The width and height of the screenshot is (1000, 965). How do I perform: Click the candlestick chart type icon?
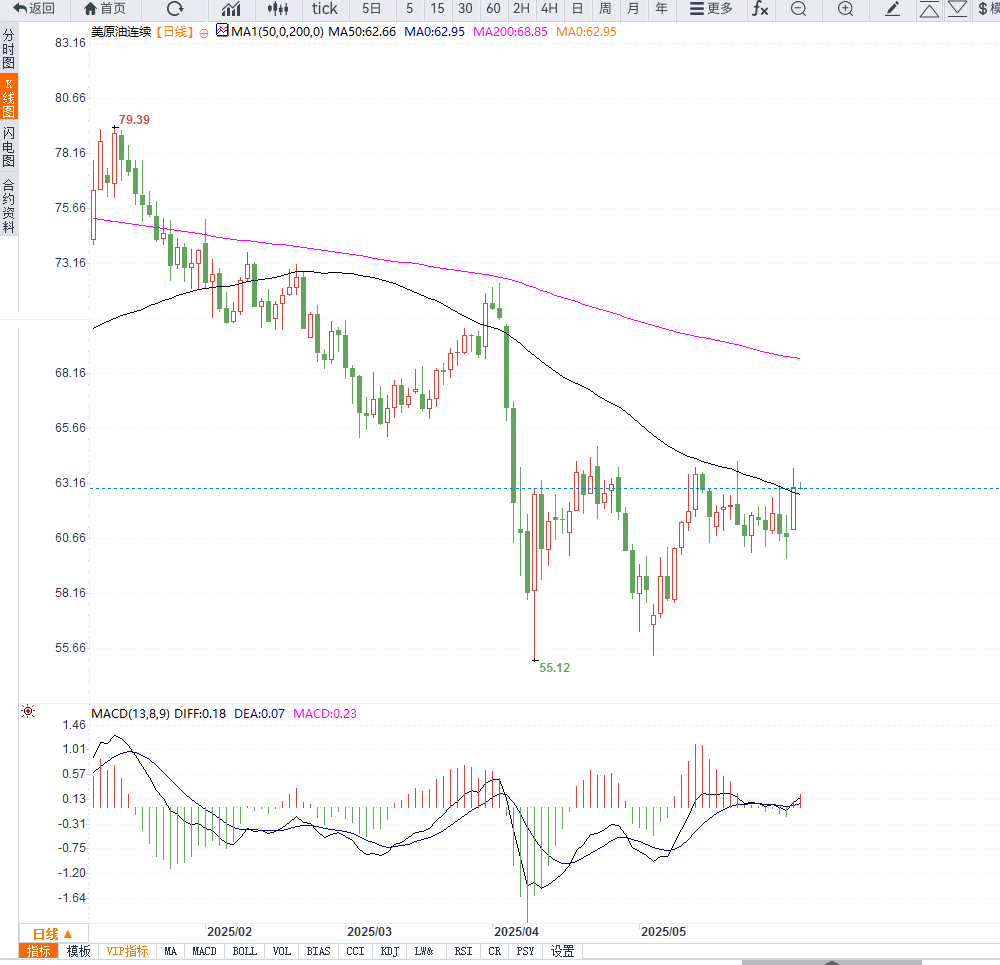(279, 9)
